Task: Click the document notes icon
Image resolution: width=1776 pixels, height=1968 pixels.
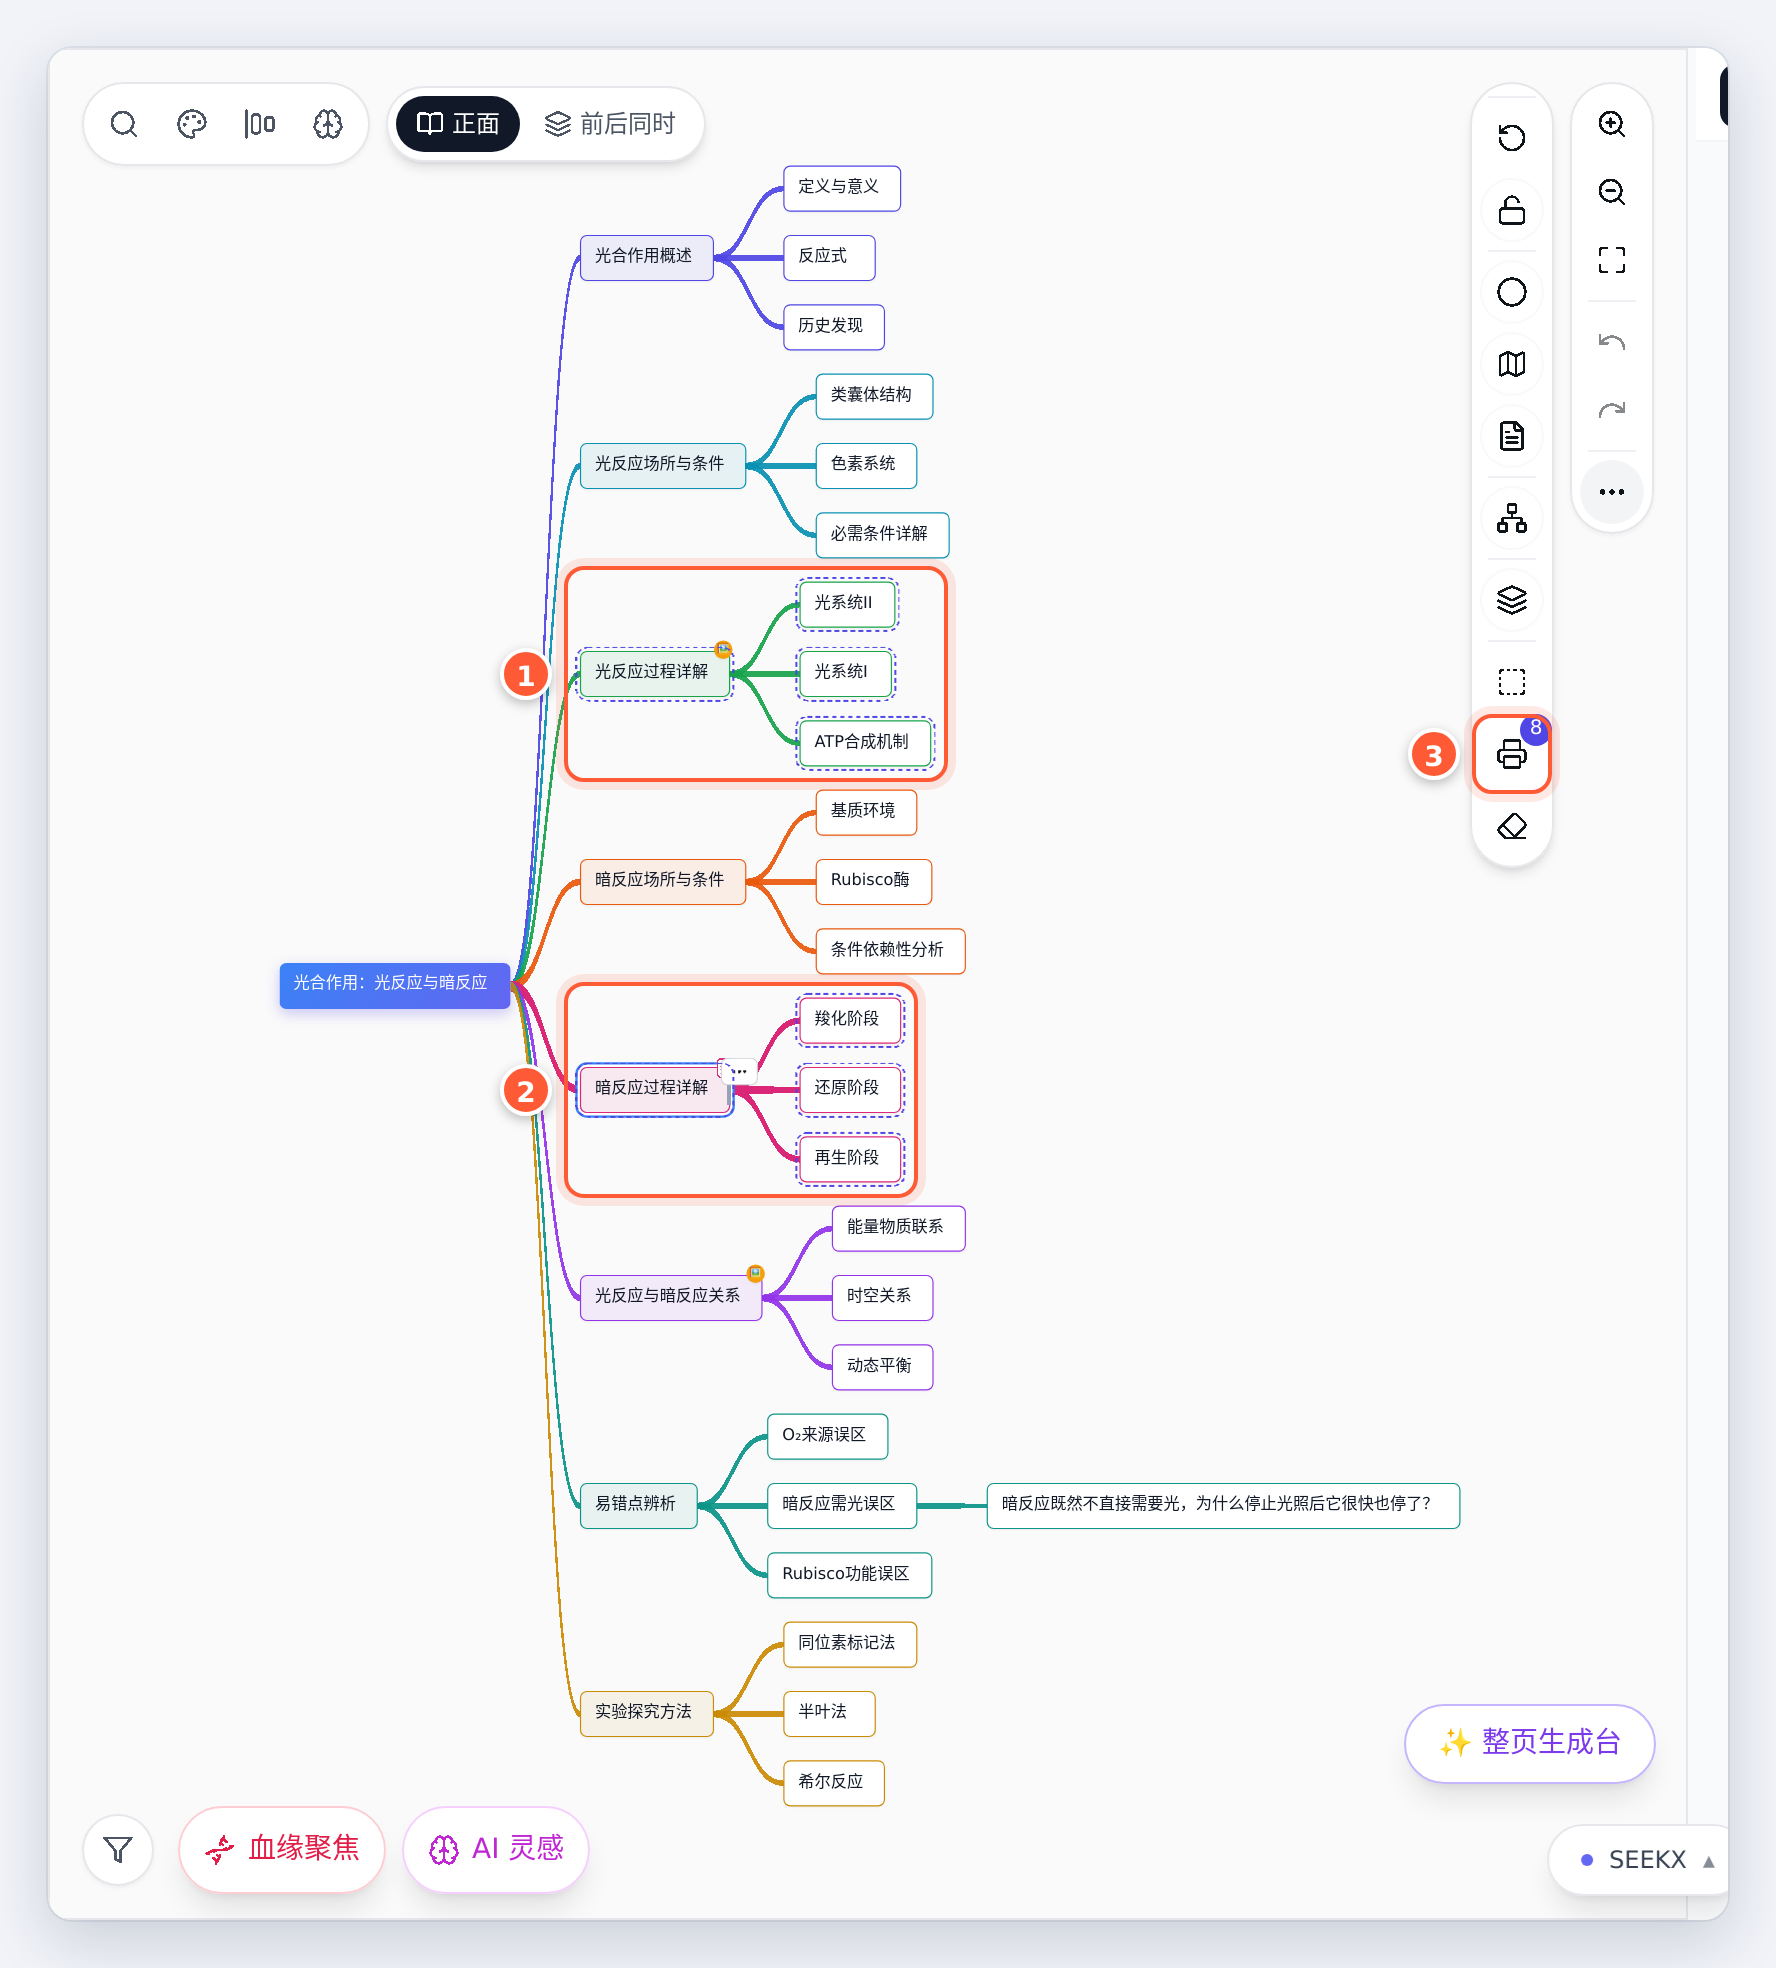Action: point(1512,436)
